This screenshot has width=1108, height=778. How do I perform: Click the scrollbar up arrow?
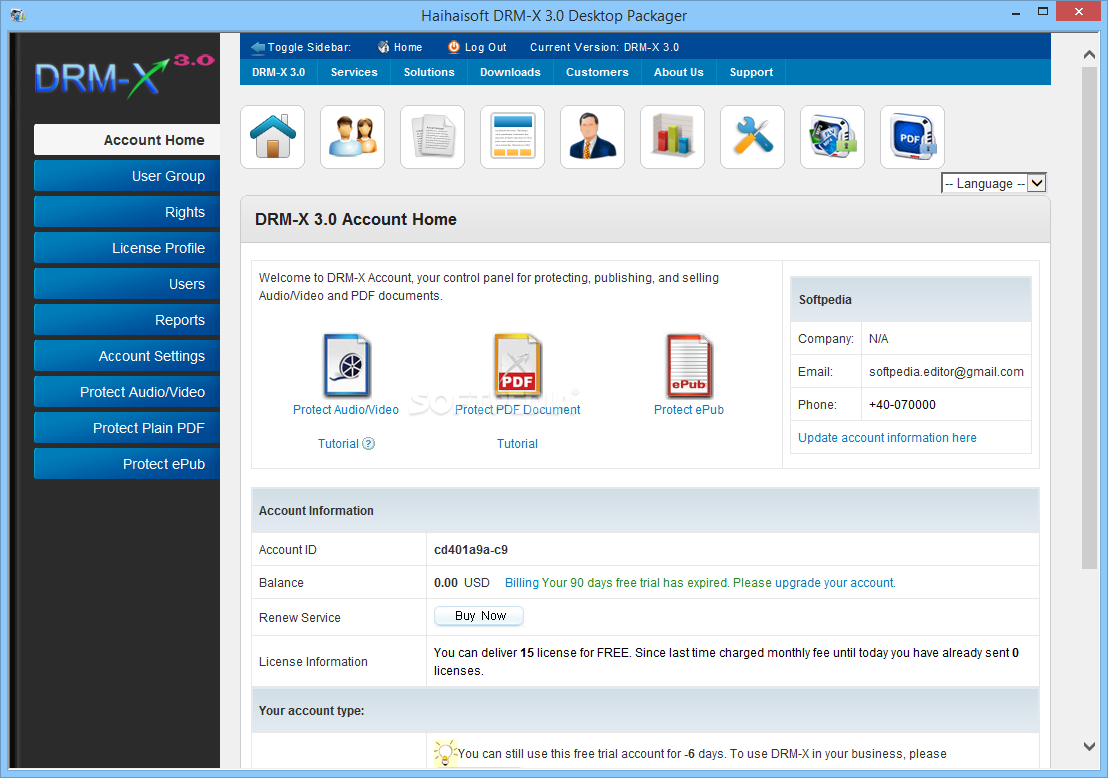(x=1089, y=55)
